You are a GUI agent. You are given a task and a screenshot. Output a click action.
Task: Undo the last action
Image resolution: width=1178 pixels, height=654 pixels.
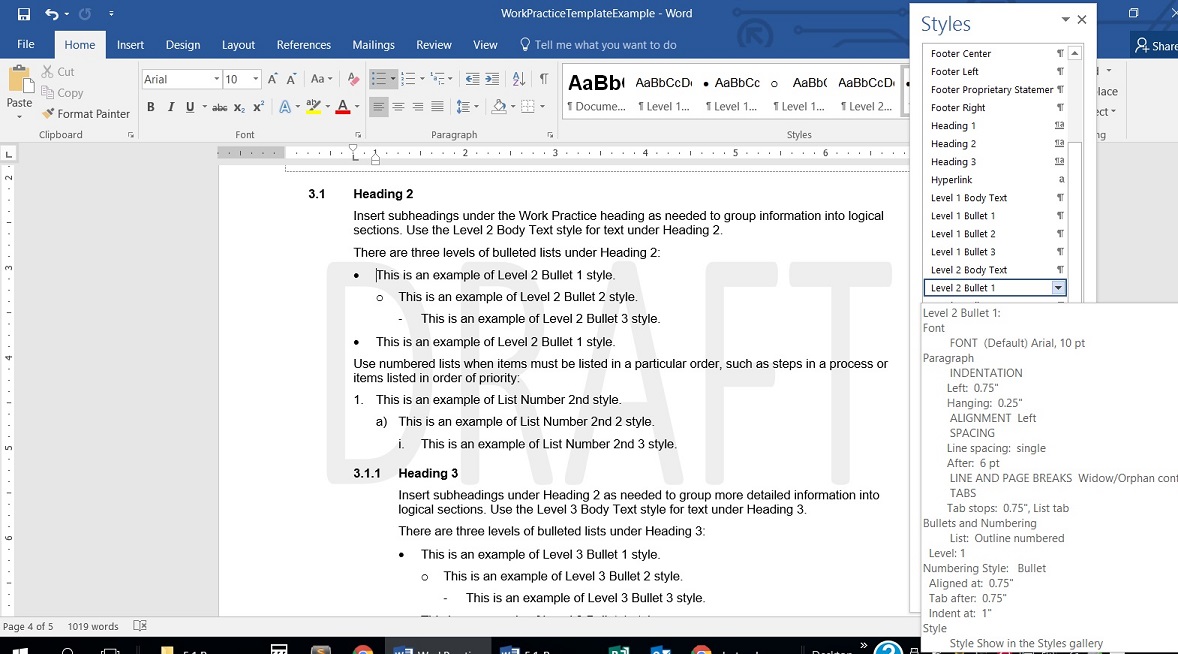51,14
